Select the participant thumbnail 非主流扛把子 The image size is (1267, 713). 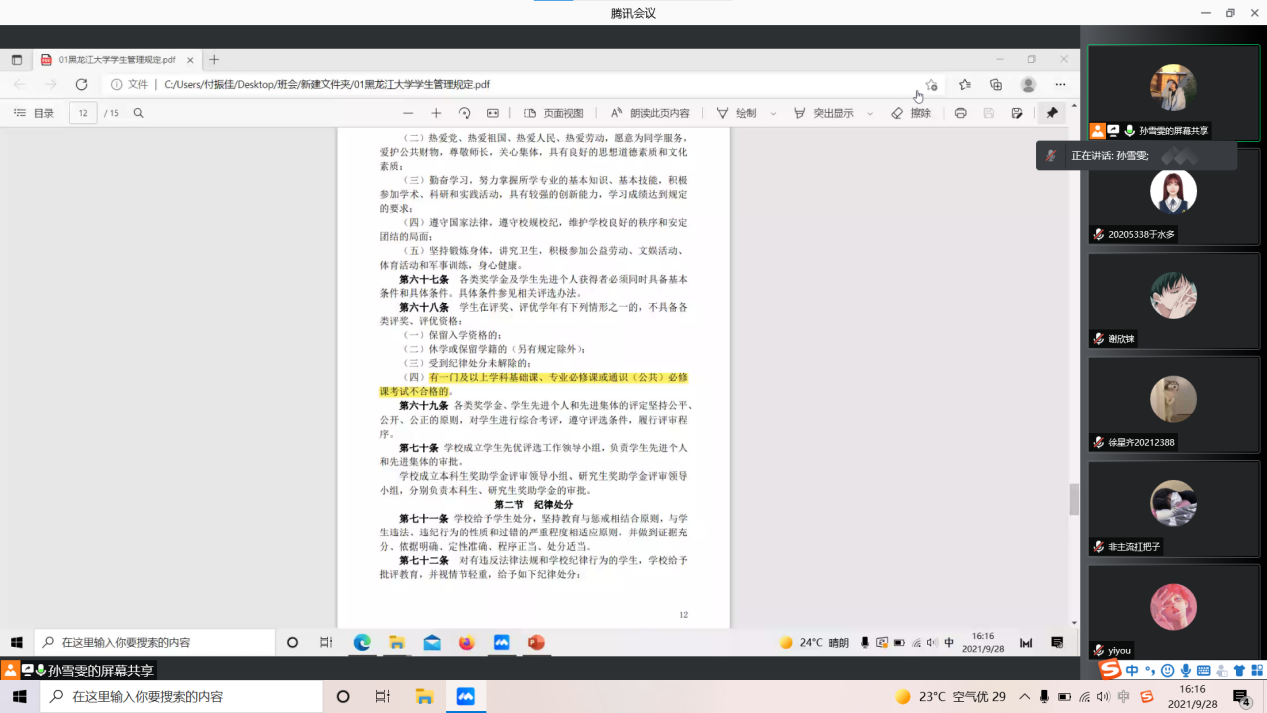pyautogui.click(x=1174, y=509)
